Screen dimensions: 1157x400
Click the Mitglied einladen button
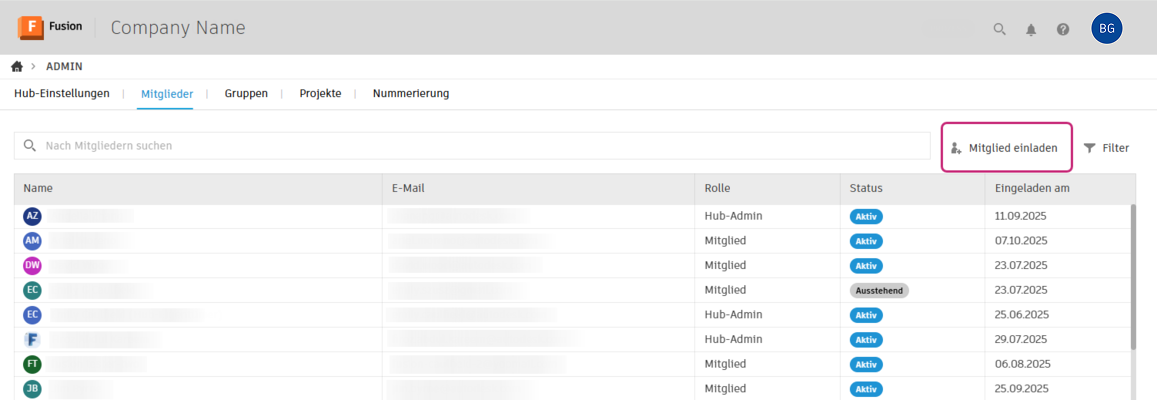pyautogui.click(x=1006, y=148)
